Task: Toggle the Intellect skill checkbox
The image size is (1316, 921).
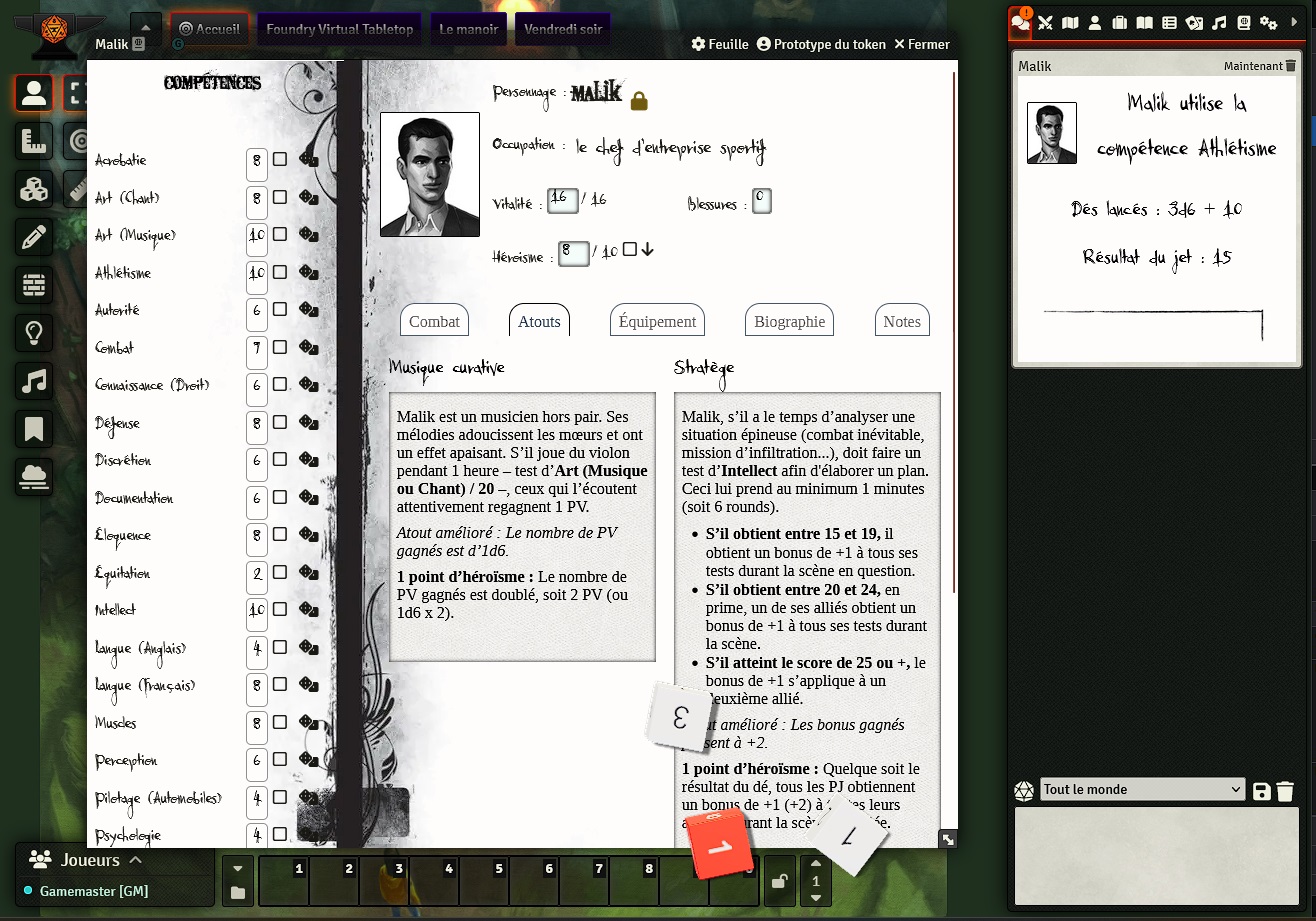Action: 280,610
